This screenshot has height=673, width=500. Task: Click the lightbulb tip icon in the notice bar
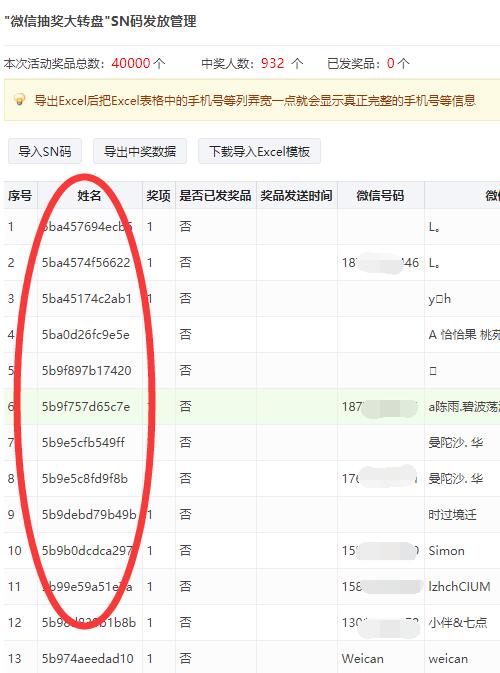(x=19, y=100)
